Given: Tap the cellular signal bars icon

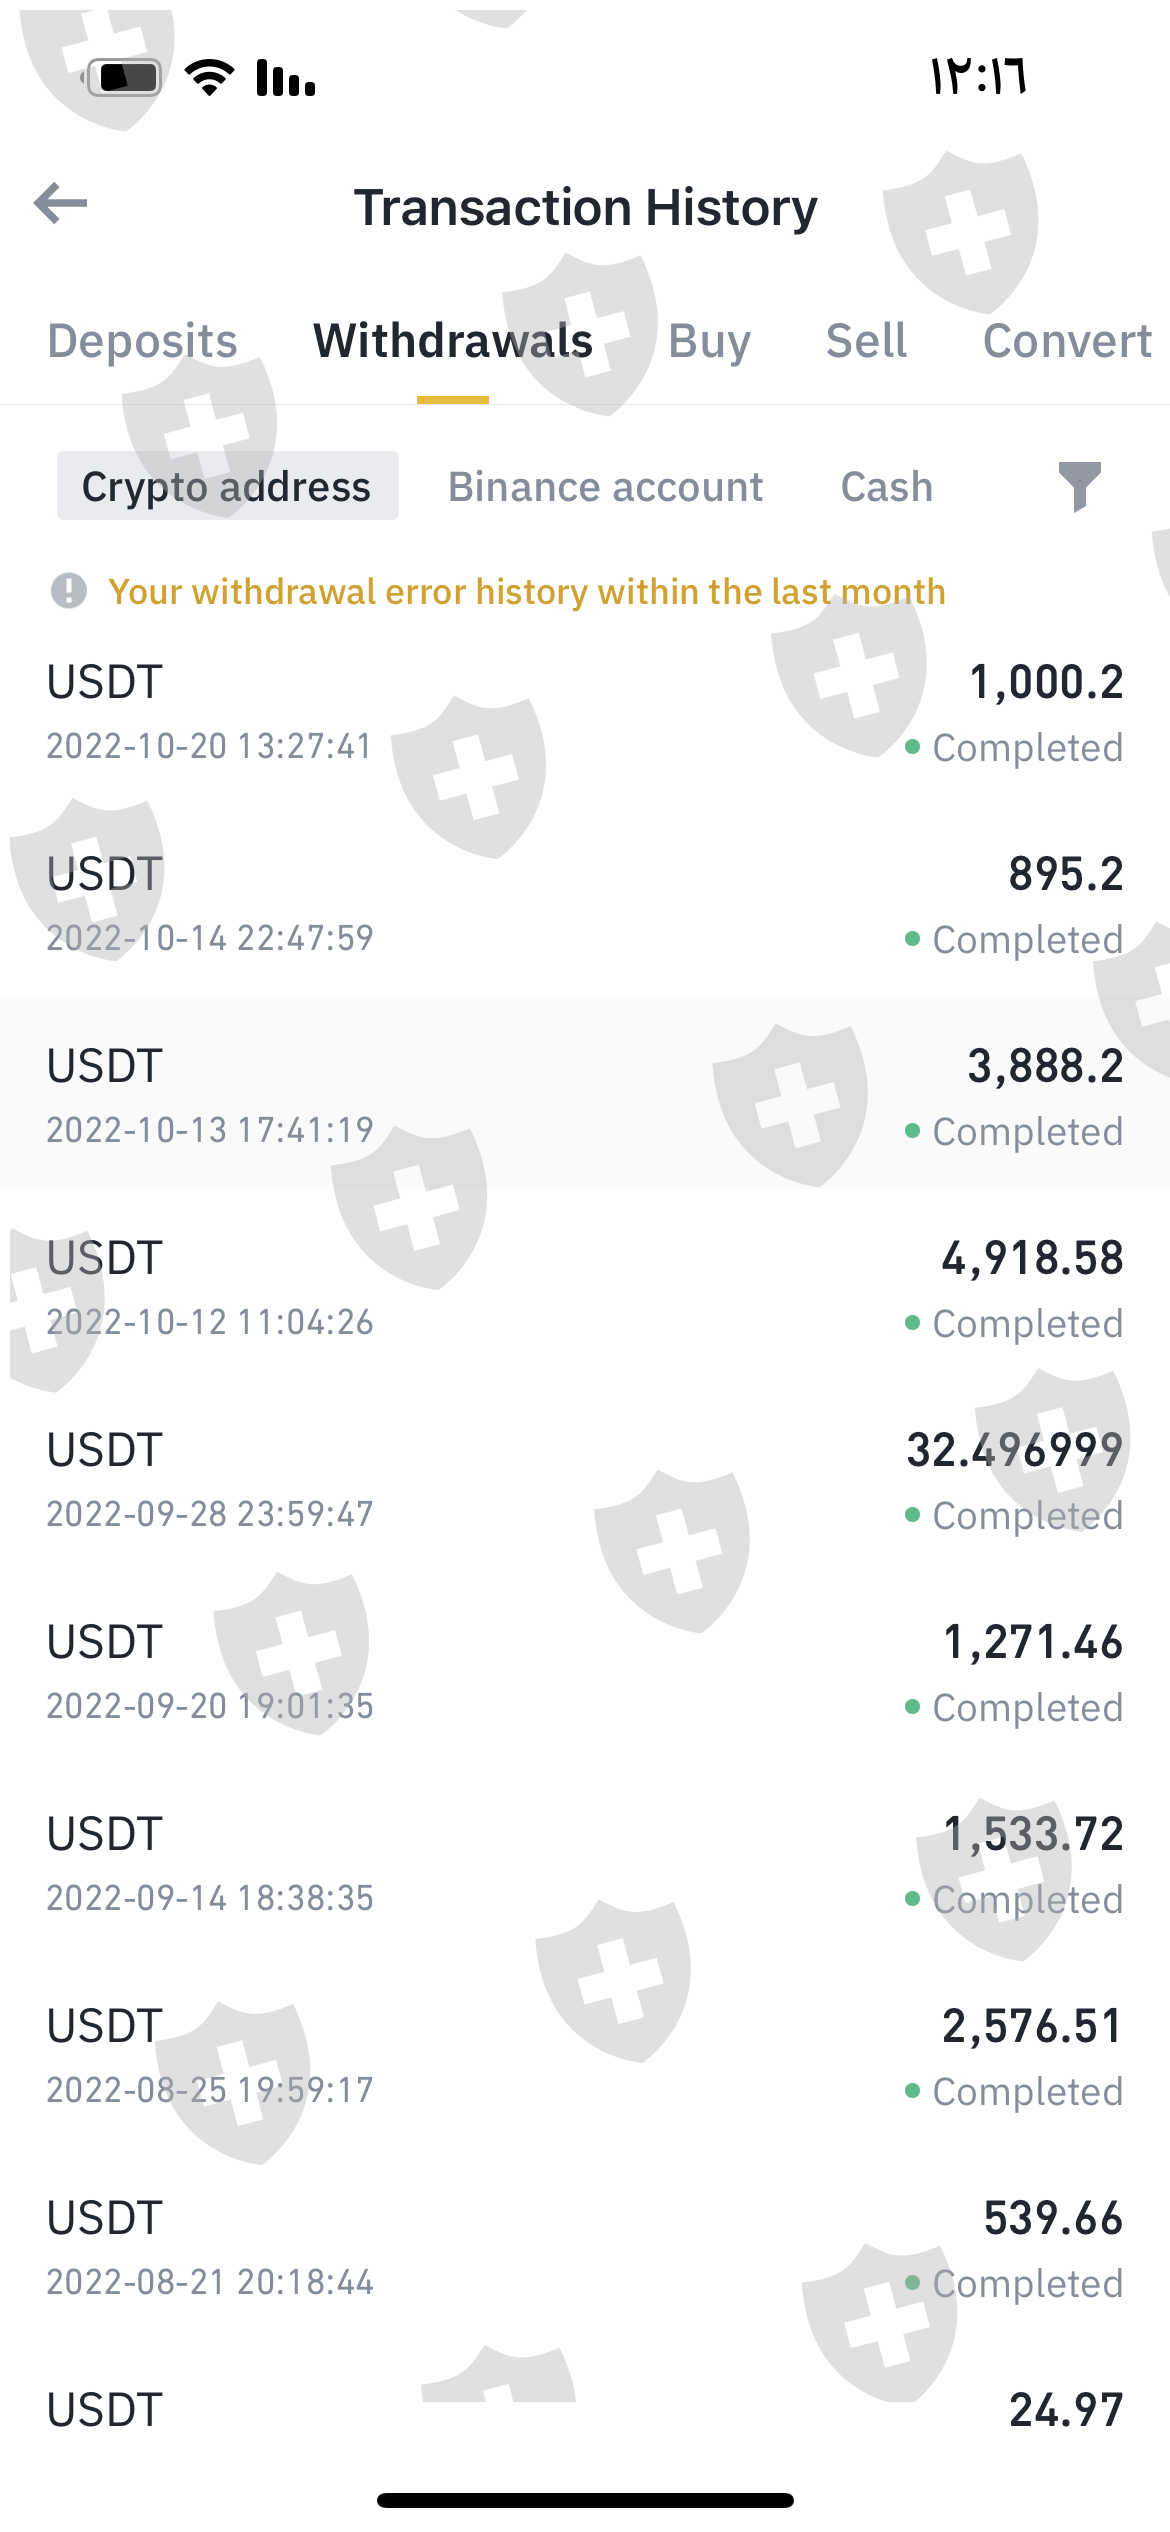Looking at the screenshot, I should click(286, 77).
